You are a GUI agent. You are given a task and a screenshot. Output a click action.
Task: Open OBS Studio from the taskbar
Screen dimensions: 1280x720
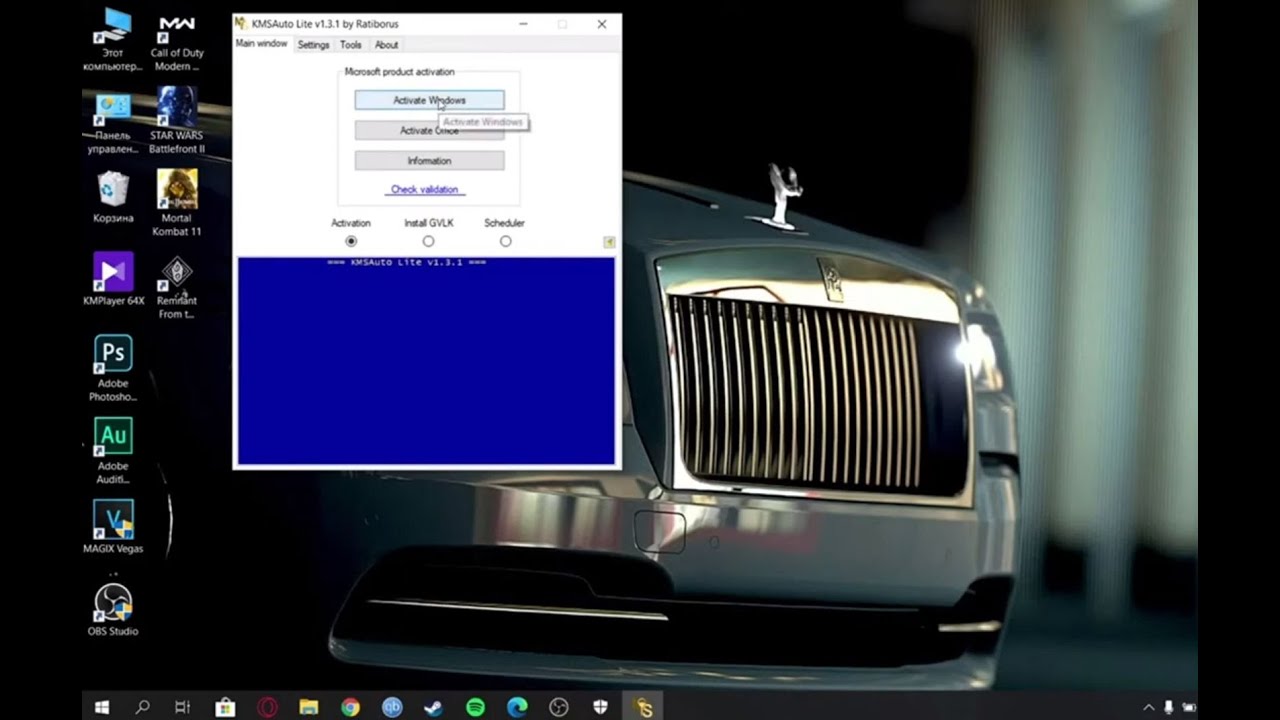point(559,707)
